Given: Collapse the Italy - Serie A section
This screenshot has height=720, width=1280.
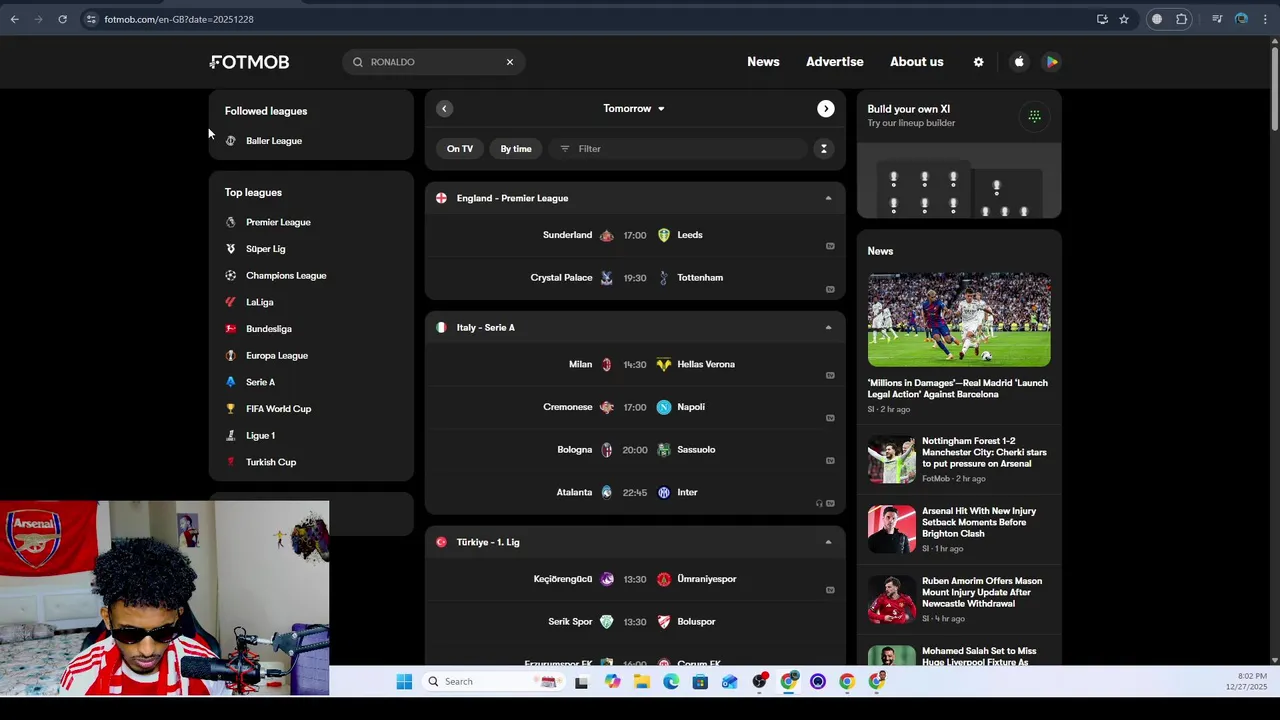Looking at the screenshot, I should click(828, 327).
